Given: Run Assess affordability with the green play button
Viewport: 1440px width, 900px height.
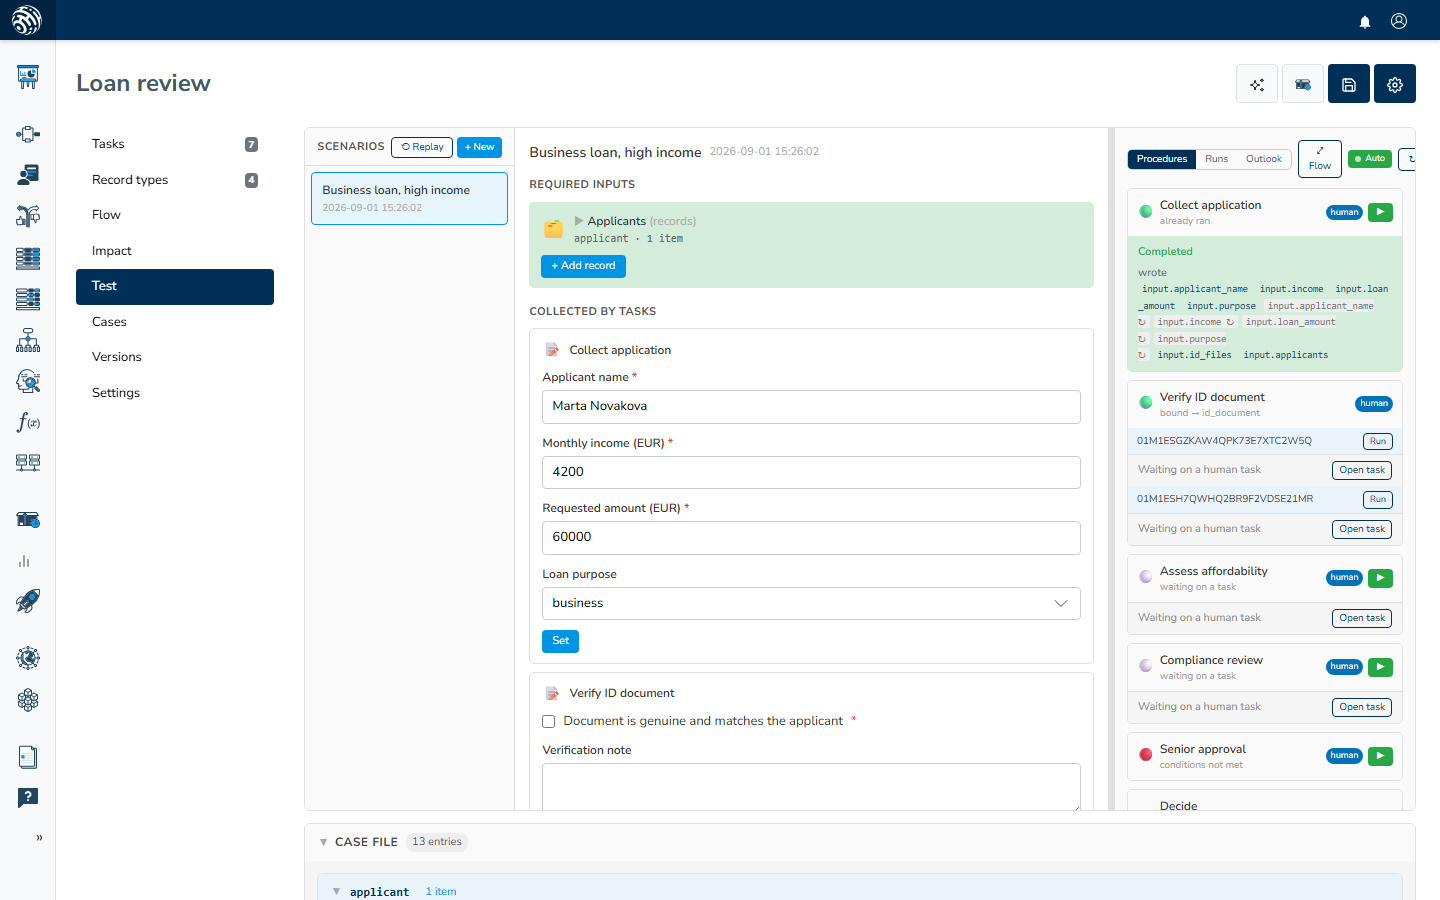Looking at the screenshot, I should tap(1380, 578).
